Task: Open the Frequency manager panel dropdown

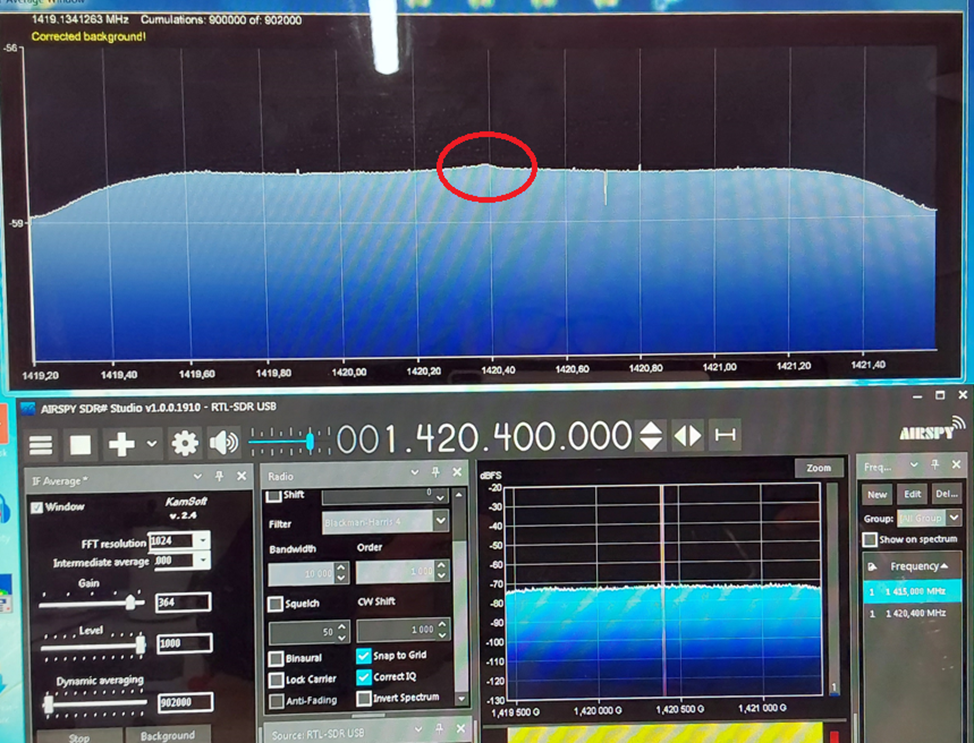Action: pos(914,465)
